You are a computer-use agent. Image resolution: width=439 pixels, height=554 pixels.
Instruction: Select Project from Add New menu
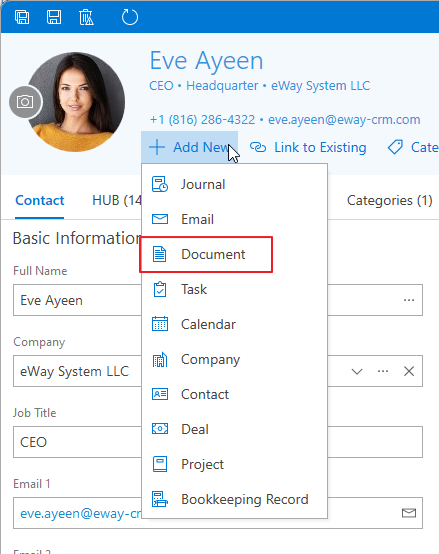pos(234,464)
